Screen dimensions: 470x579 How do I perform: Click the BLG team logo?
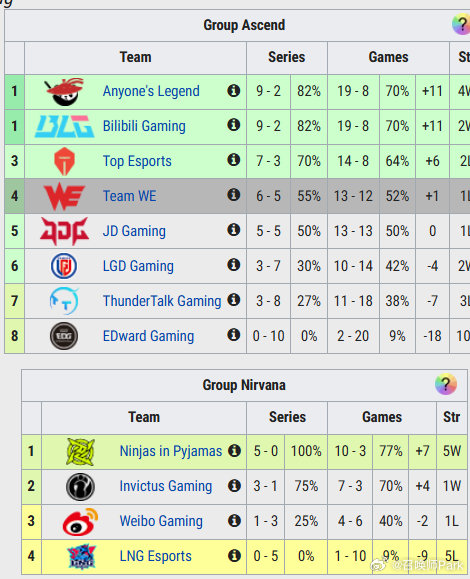[64, 126]
